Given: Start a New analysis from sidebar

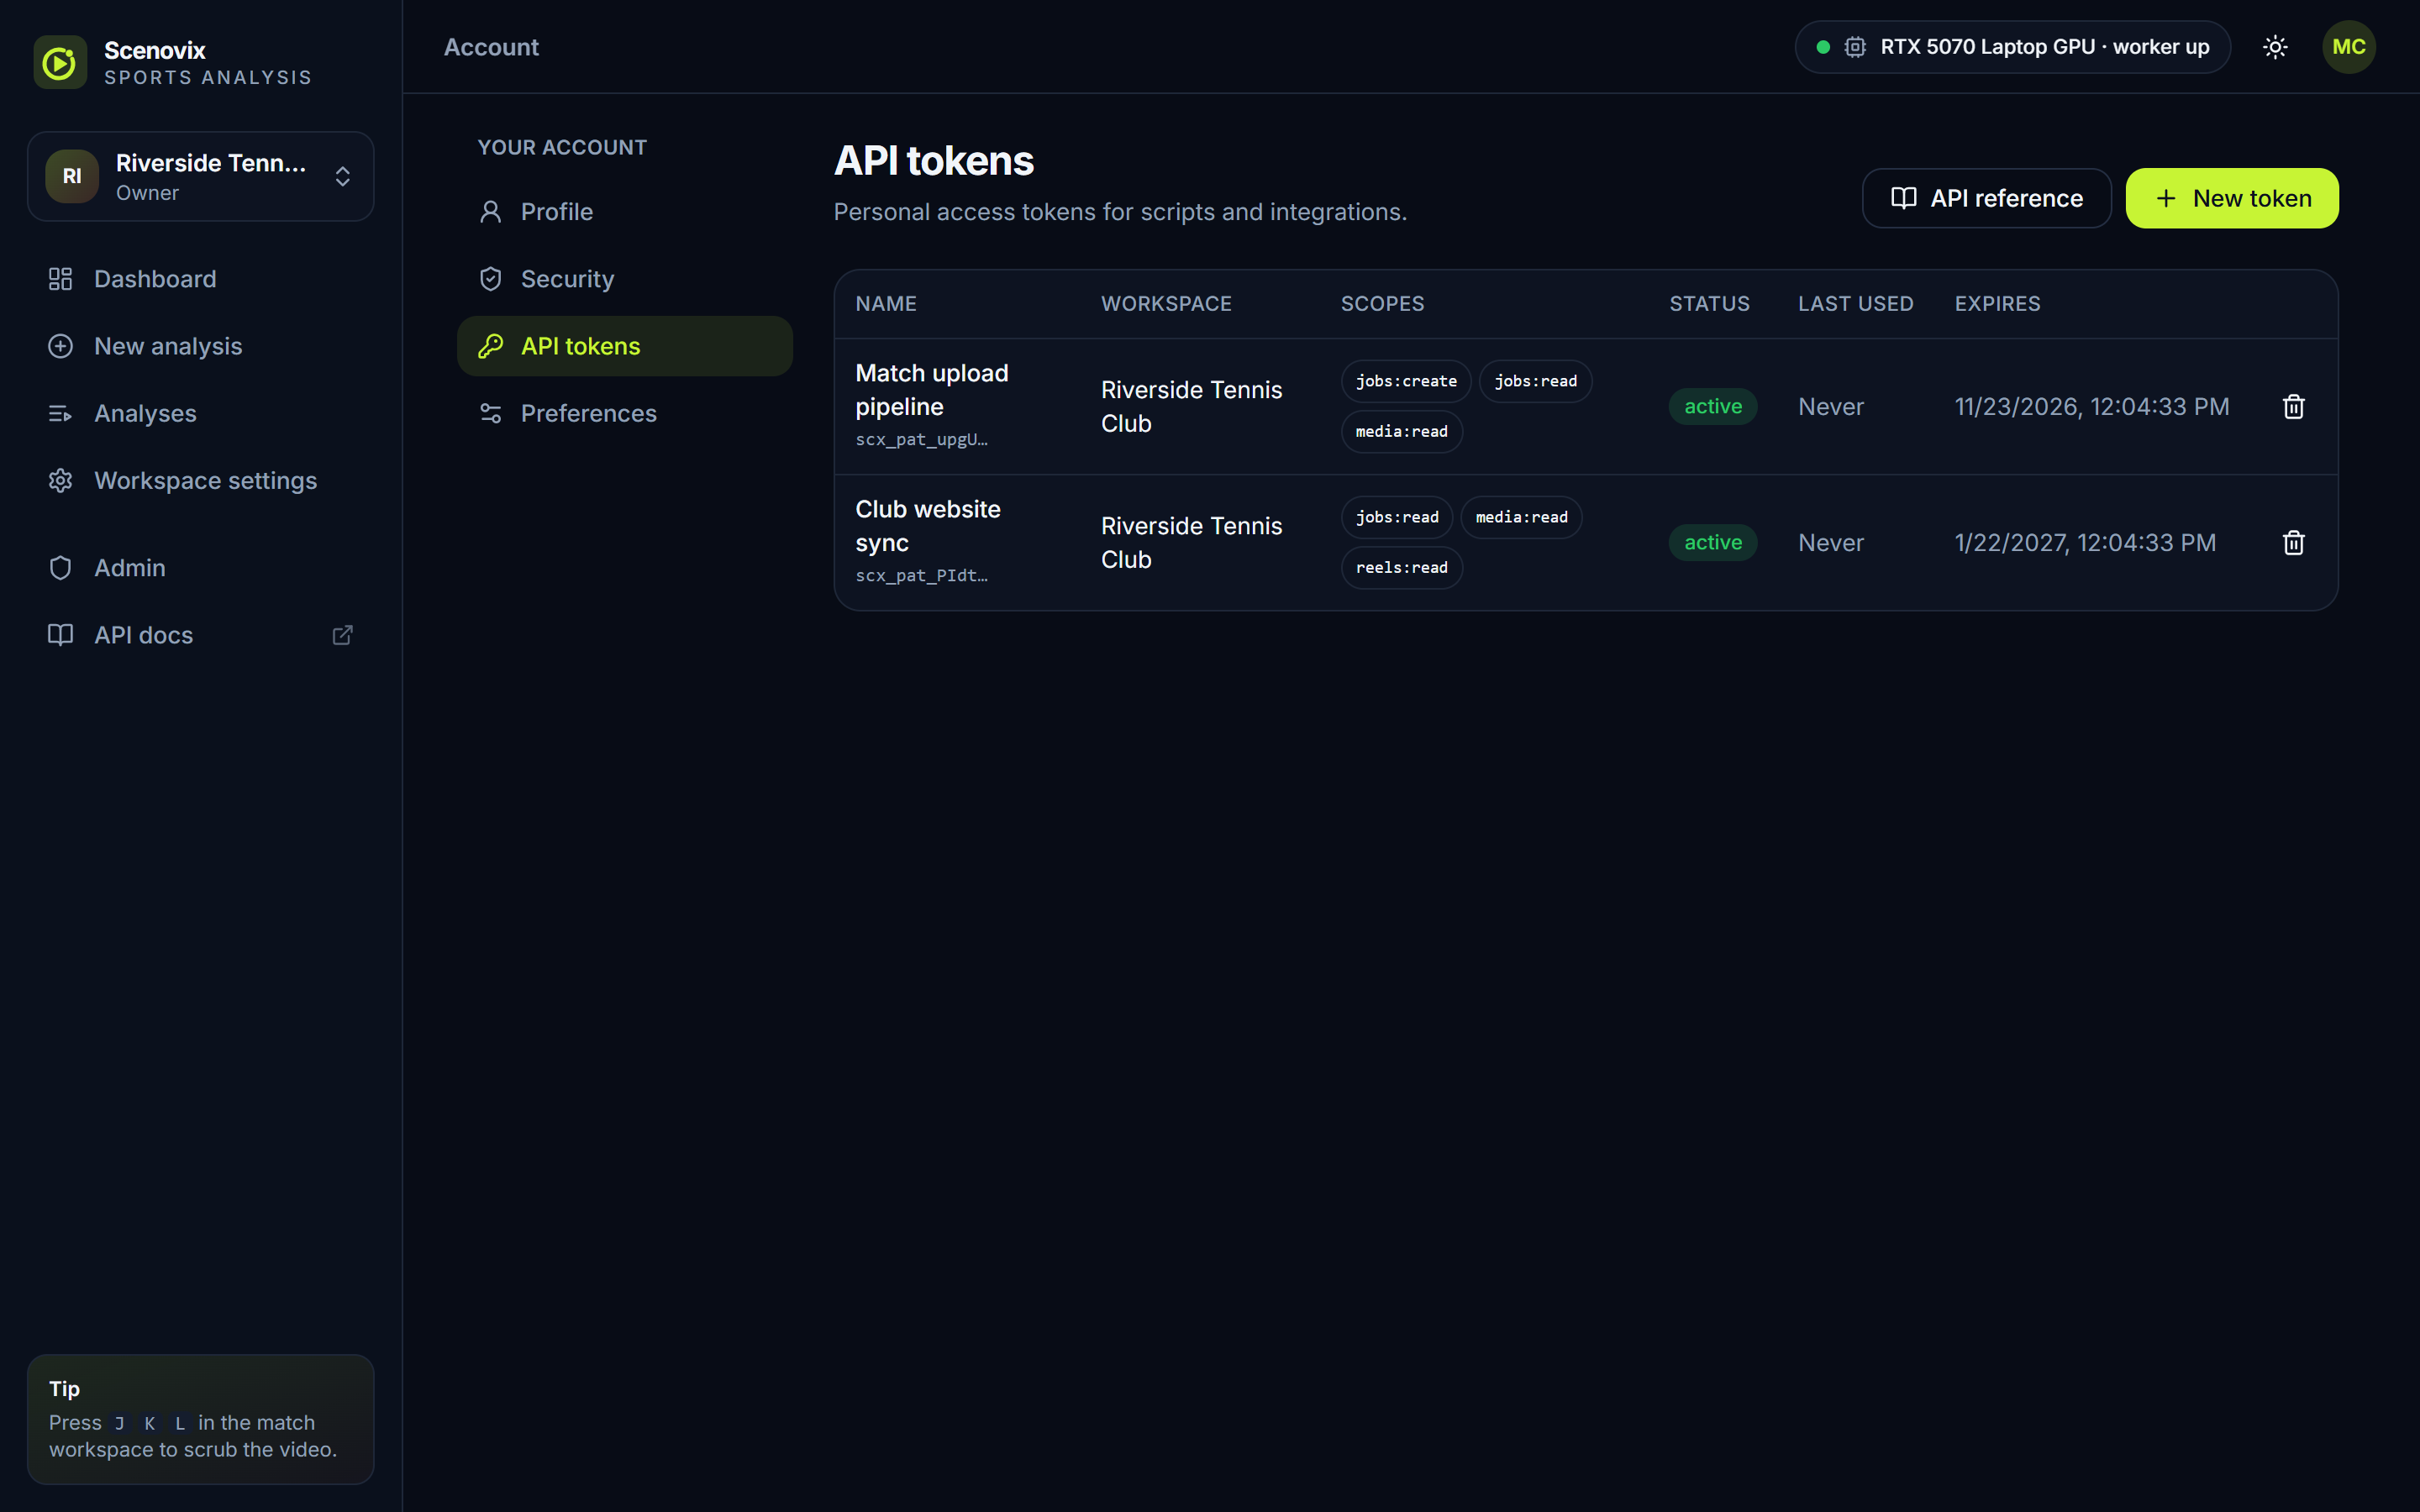Looking at the screenshot, I should (x=201, y=346).
